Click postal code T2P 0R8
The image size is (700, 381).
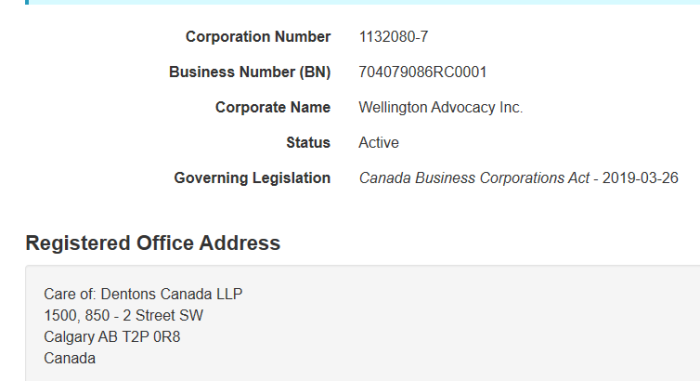[151, 337]
